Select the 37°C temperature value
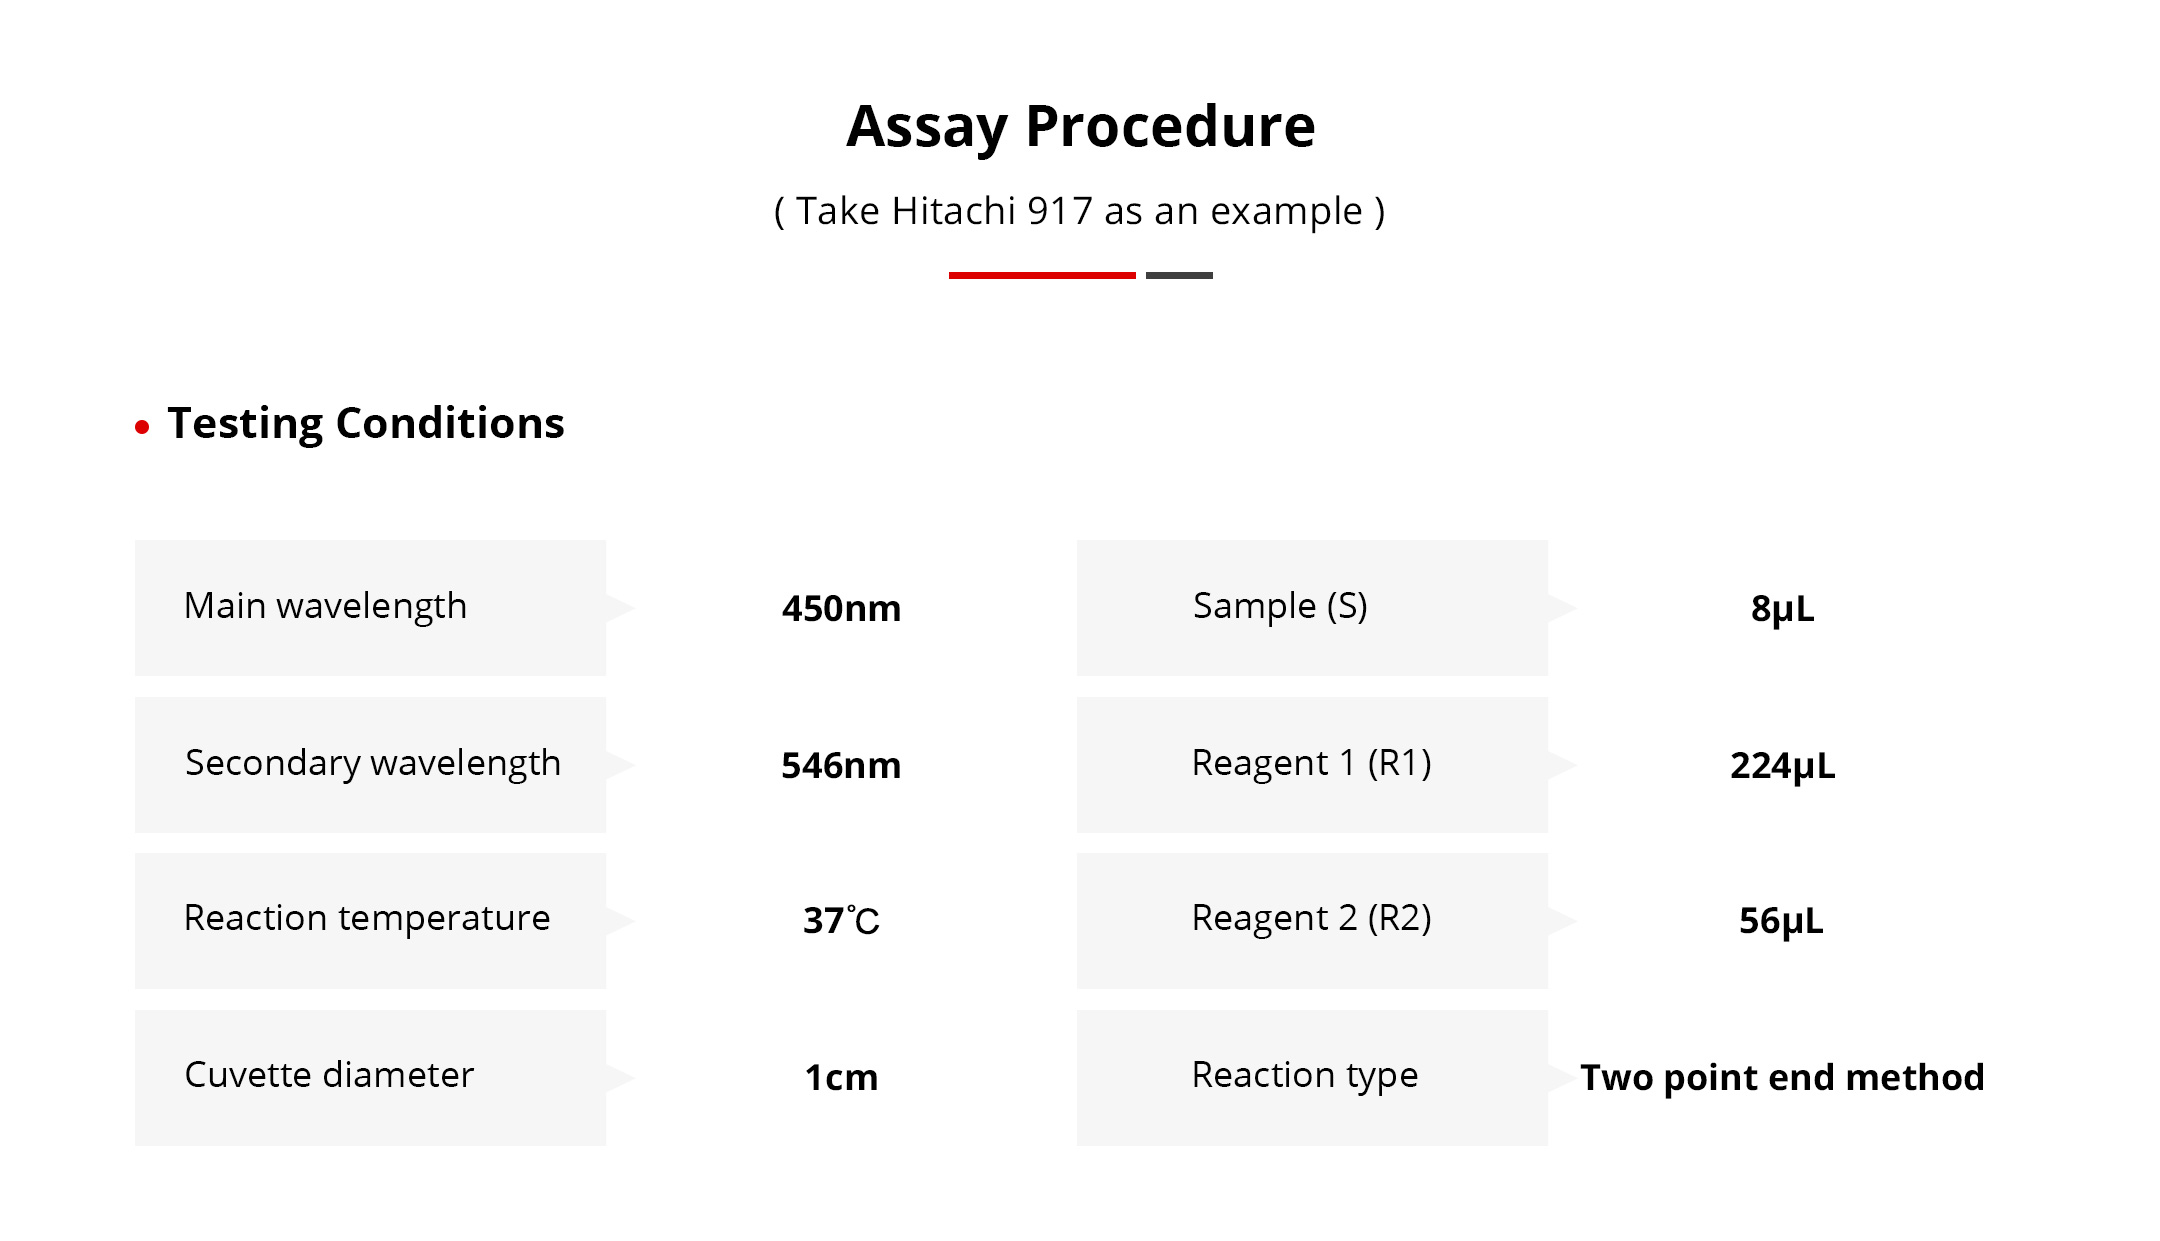The height and width of the screenshot is (1241, 2160). [841, 920]
